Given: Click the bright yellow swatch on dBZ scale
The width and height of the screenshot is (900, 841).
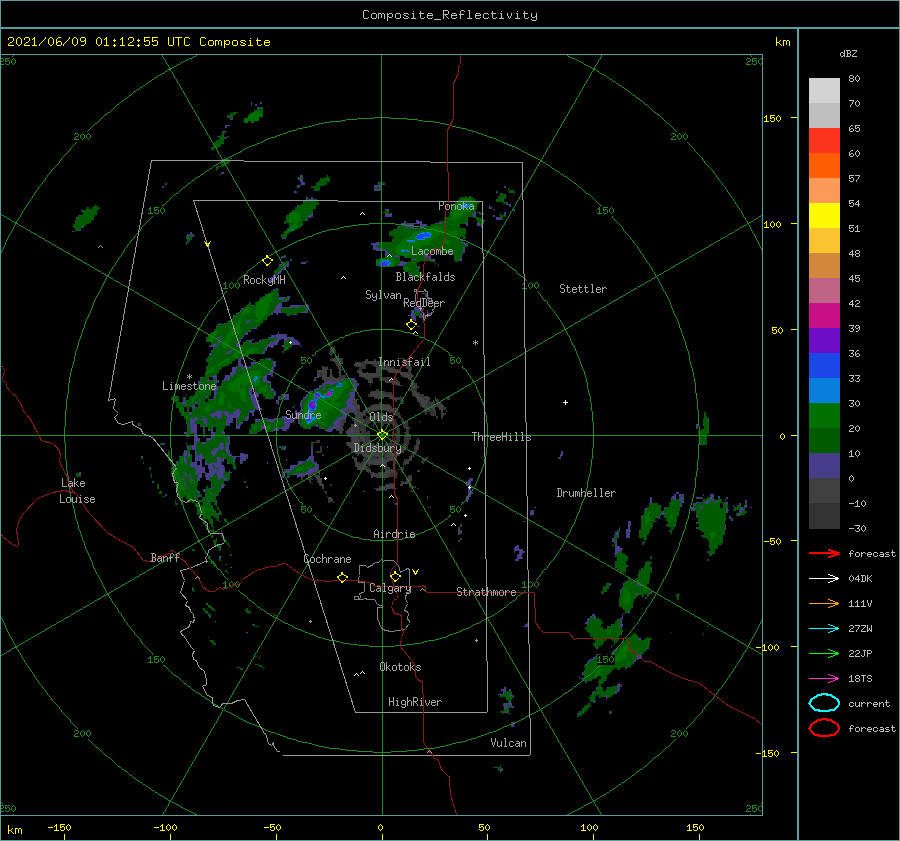Looking at the screenshot, I should tap(824, 216).
